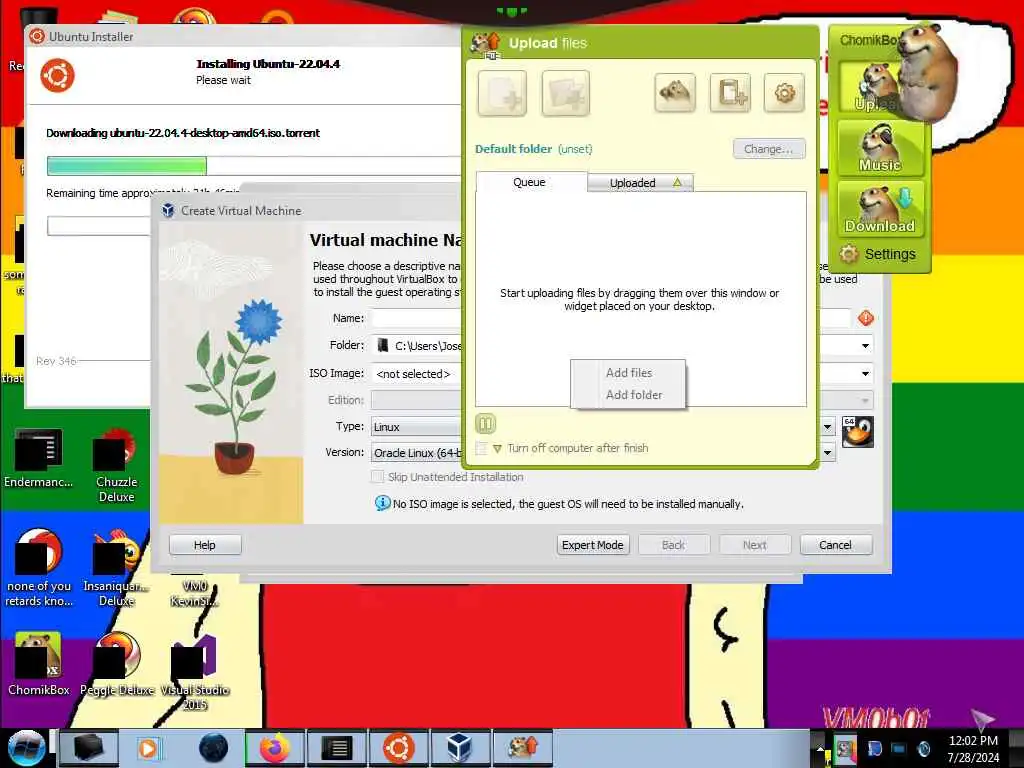Open Endermanc... desktop shortcut
Viewport: 1024px width, 768px height.
(38, 458)
